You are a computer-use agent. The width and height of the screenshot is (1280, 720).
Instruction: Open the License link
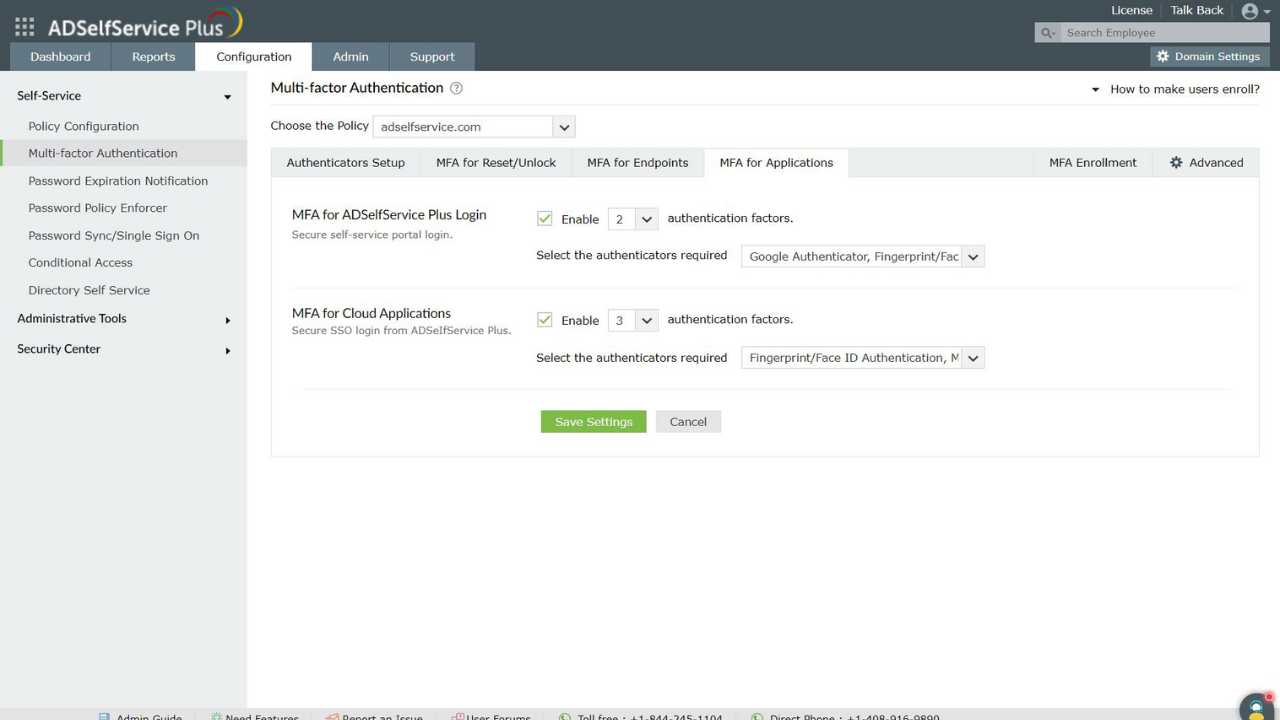pyautogui.click(x=1132, y=10)
